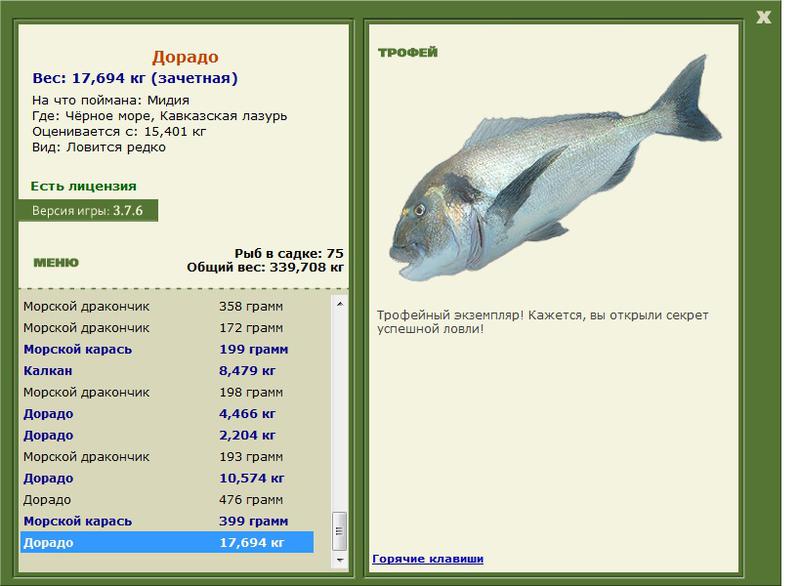The width and height of the screenshot is (800, 586).
Task: Close the trophy window with the X
Action: click(x=763, y=17)
